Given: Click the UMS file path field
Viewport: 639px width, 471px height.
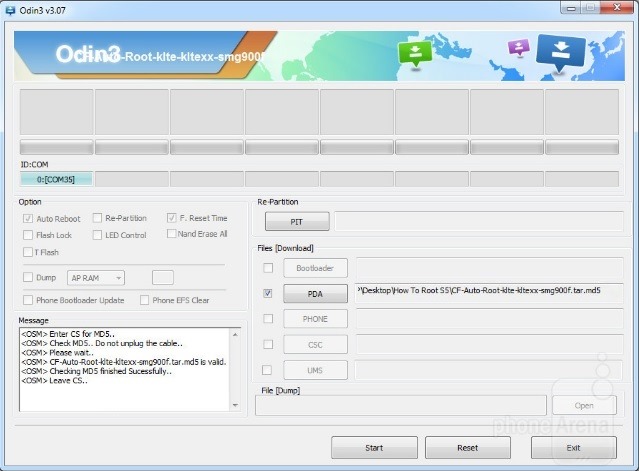Looking at the screenshot, I should click(489, 370).
